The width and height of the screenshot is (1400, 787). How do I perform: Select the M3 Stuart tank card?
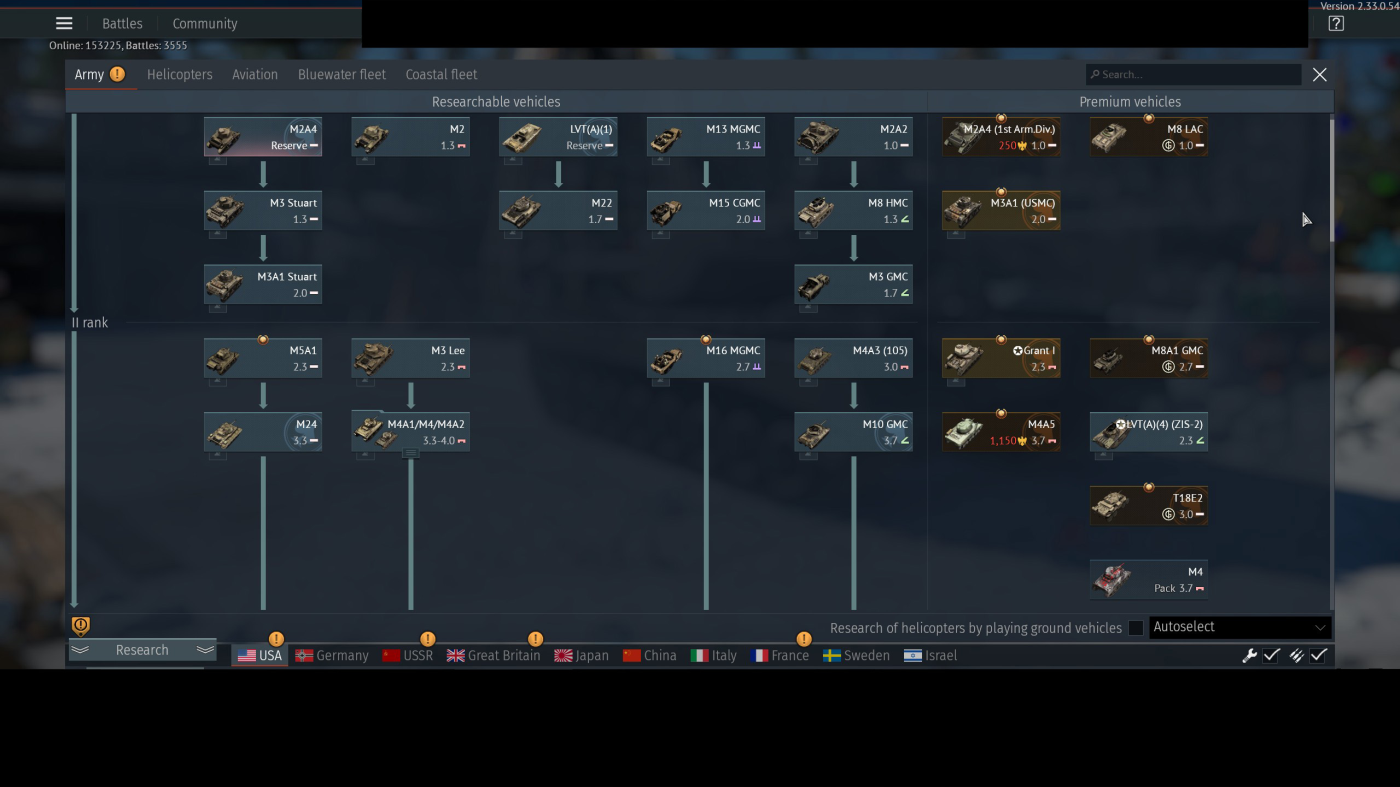[263, 211]
